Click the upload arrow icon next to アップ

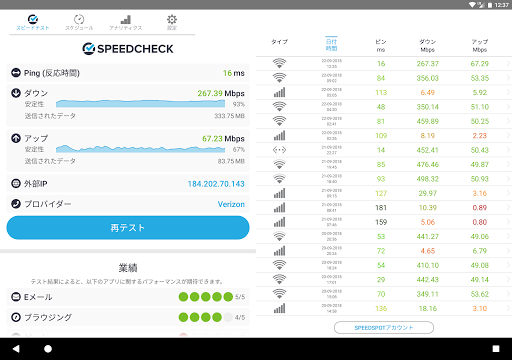pyautogui.click(x=16, y=138)
